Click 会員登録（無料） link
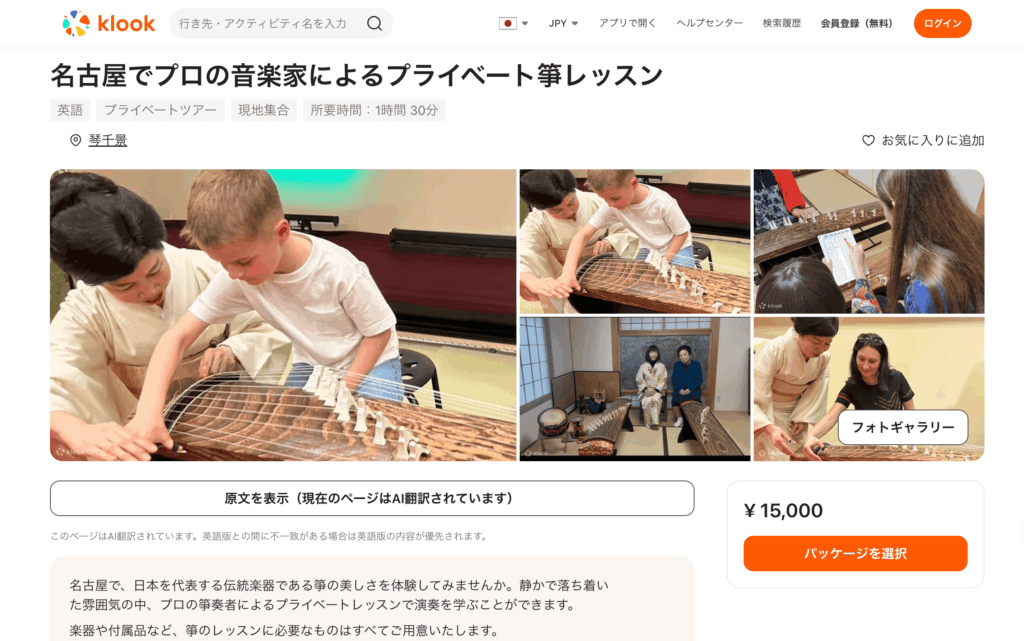1024x641 pixels. coord(856,23)
